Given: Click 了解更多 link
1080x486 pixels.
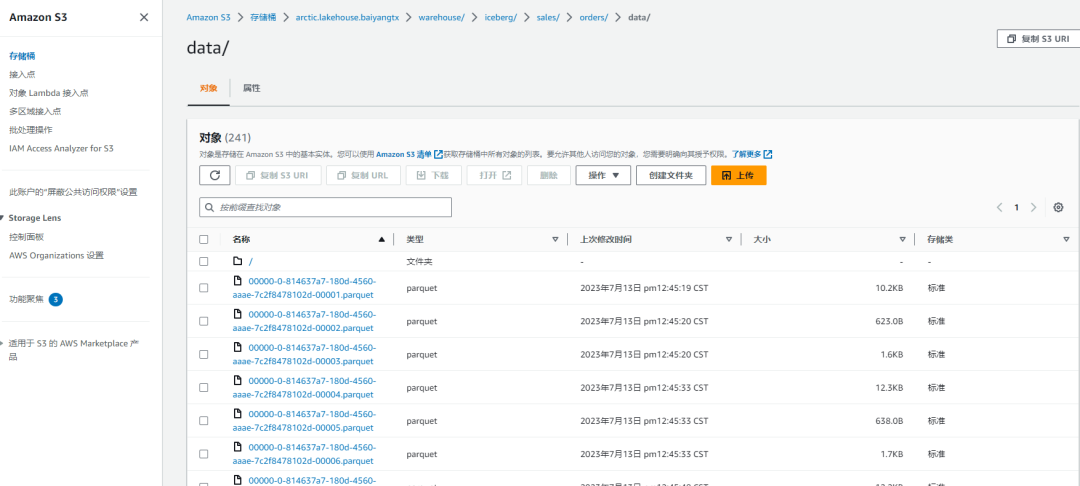Looking at the screenshot, I should click(x=747, y=154).
